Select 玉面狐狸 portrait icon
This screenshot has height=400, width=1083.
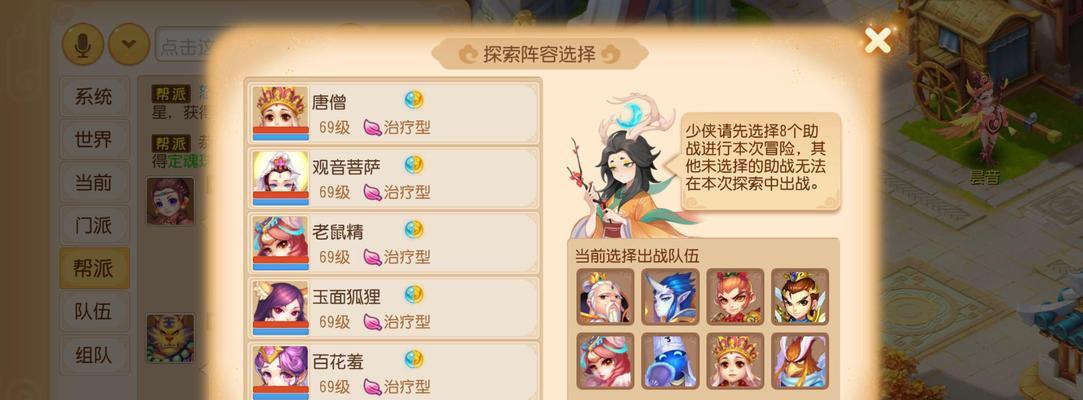(x=280, y=308)
